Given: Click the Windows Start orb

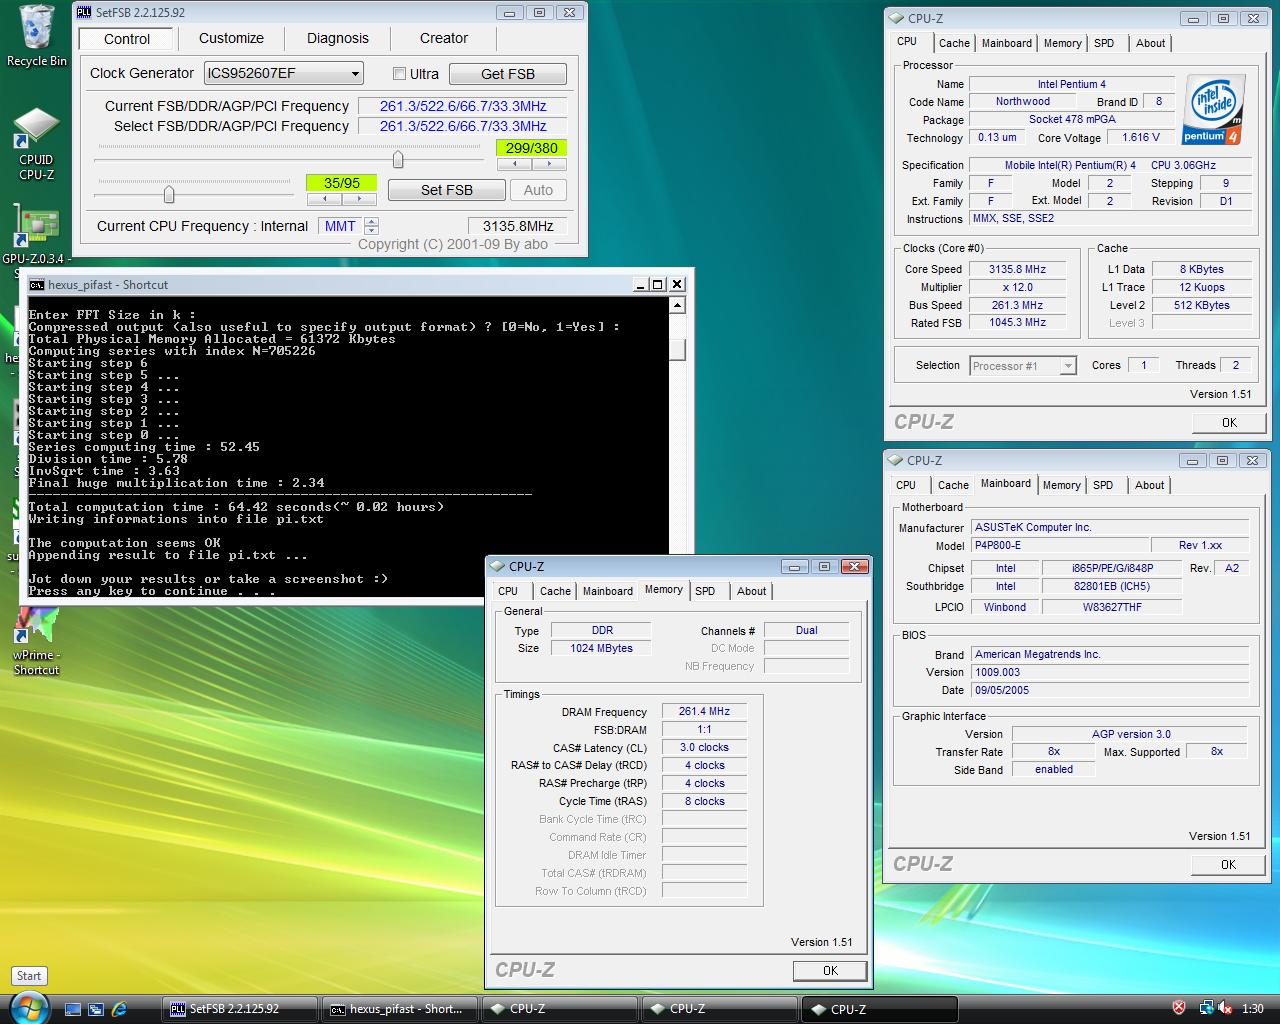Looking at the screenshot, I should coord(28,1006).
